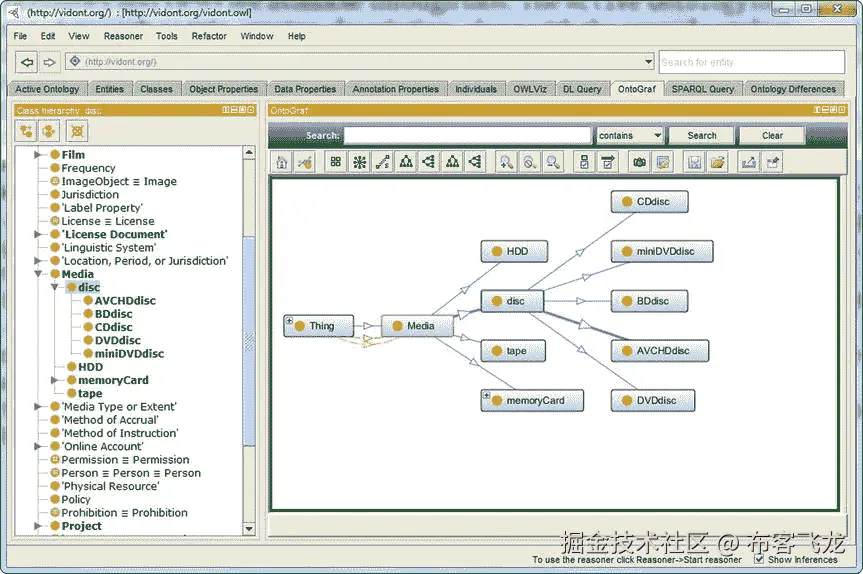Click the Clear button in OntoGraf
The image size is (863, 574).
[772, 135]
